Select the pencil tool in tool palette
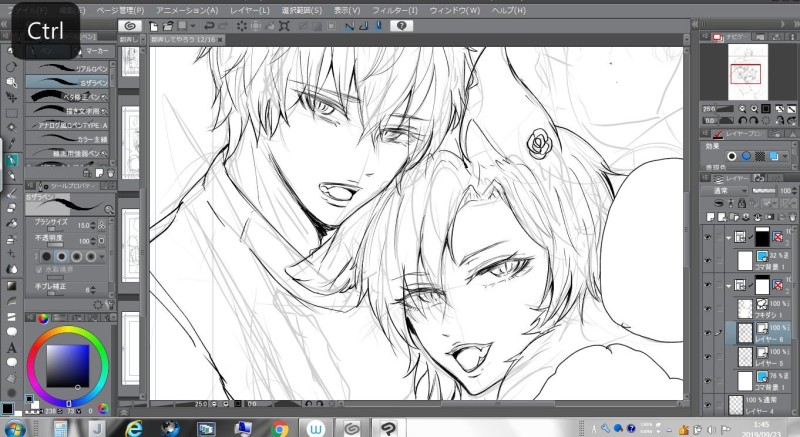Viewport: 800px width, 437px height. pos(11,176)
